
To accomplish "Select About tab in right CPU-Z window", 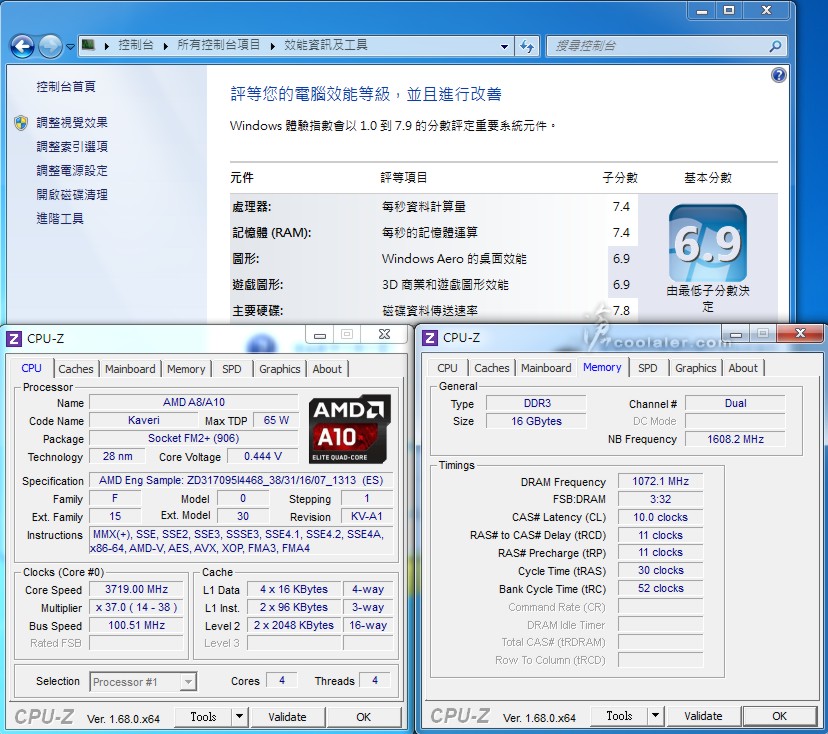I will pyautogui.click(x=743, y=368).
